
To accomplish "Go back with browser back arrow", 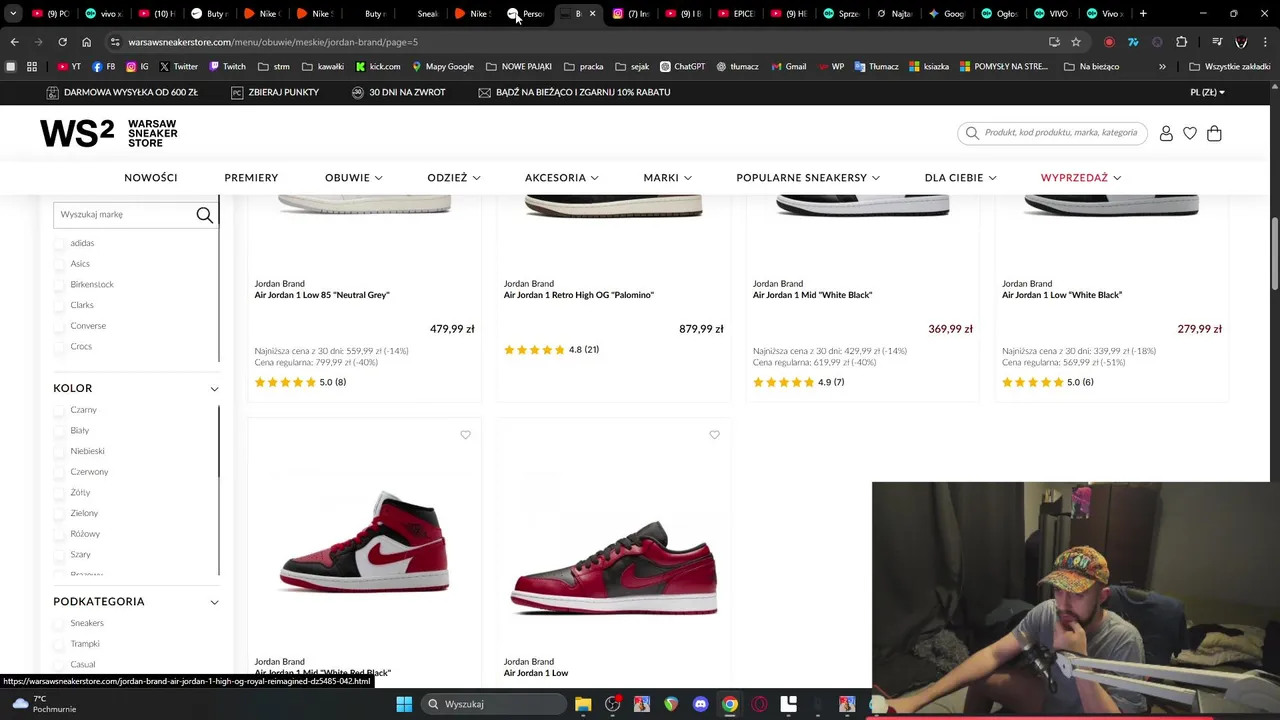I will tap(14, 42).
